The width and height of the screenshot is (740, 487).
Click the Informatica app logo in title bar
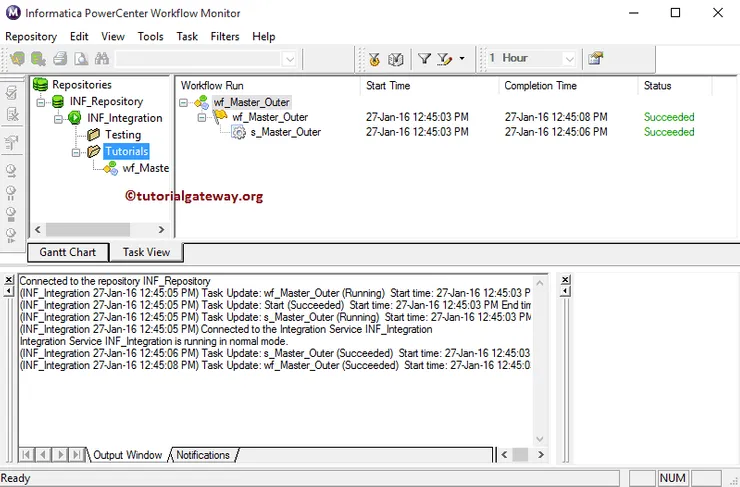[x=13, y=12]
